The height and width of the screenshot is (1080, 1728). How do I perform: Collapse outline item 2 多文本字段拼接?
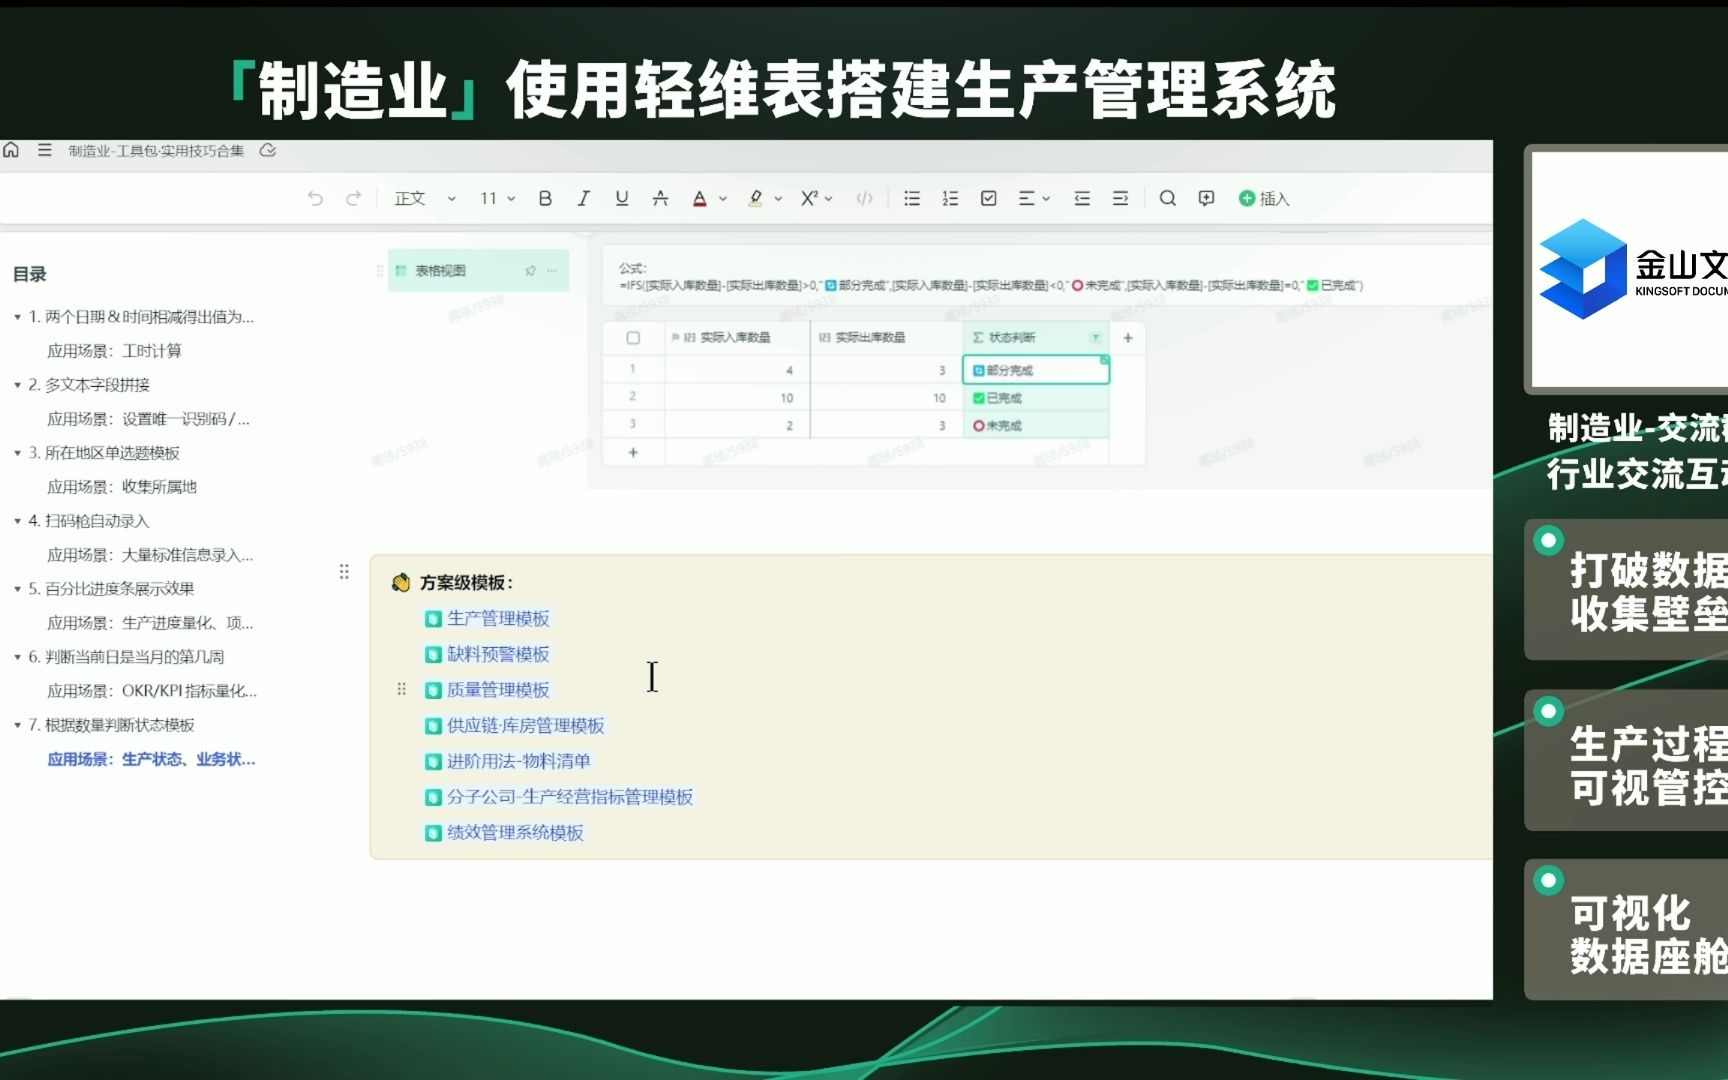(17, 385)
